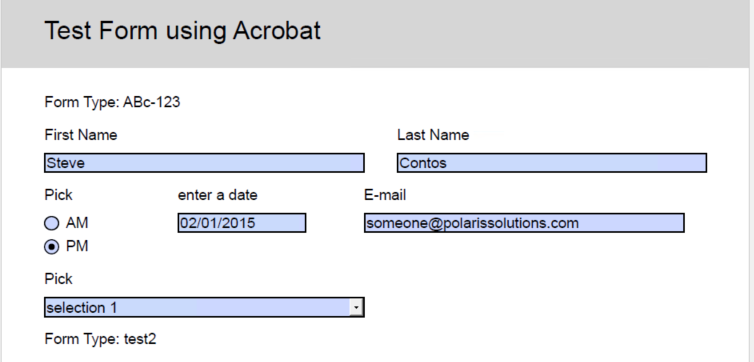754x362 pixels.
Task: Focus the Last Name field containing Contos
Action: click(552, 163)
